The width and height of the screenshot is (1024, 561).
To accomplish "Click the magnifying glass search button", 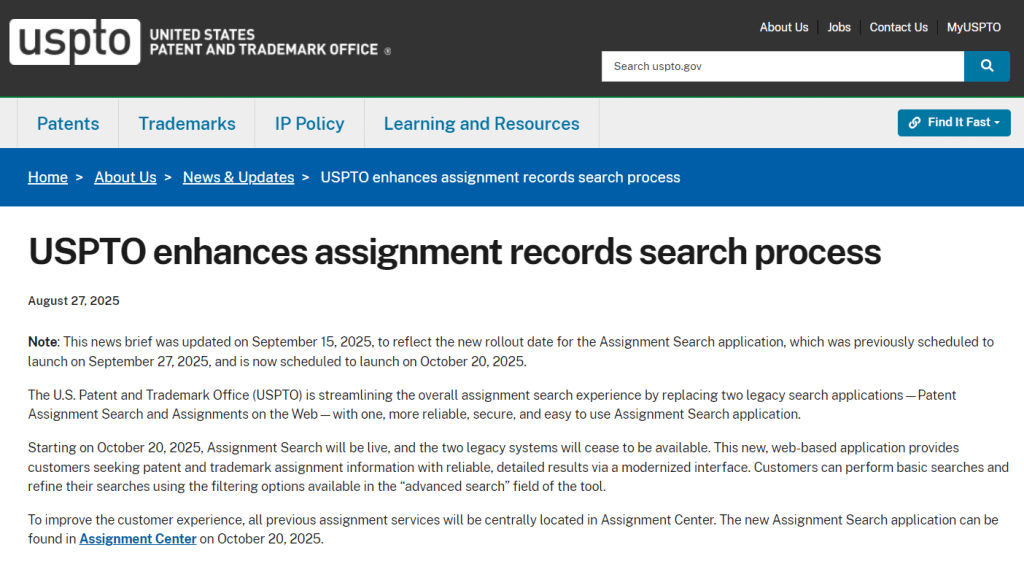I will click(x=987, y=66).
